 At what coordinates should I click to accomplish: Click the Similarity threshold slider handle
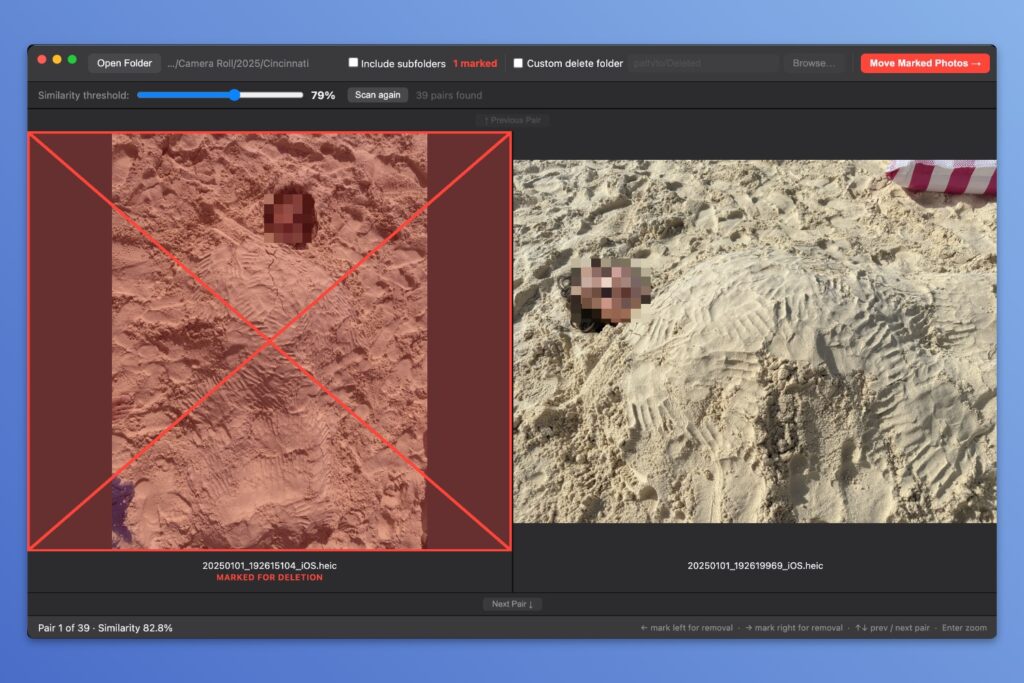[x=234, y=95]
